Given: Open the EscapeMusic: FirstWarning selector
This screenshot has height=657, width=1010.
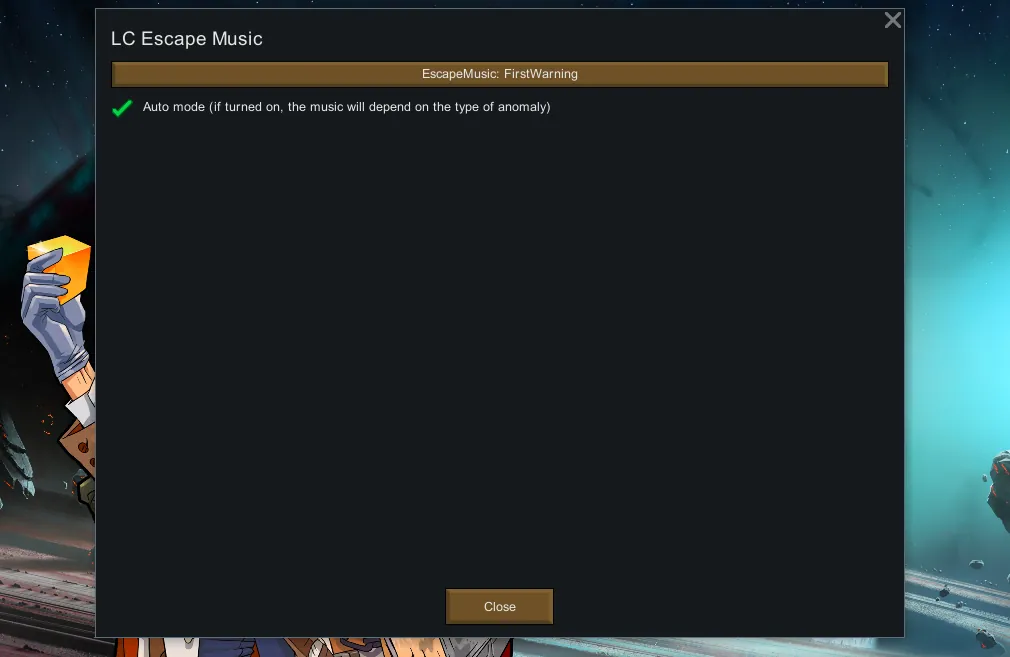Looking at the screenshot, I should (499, 74).
